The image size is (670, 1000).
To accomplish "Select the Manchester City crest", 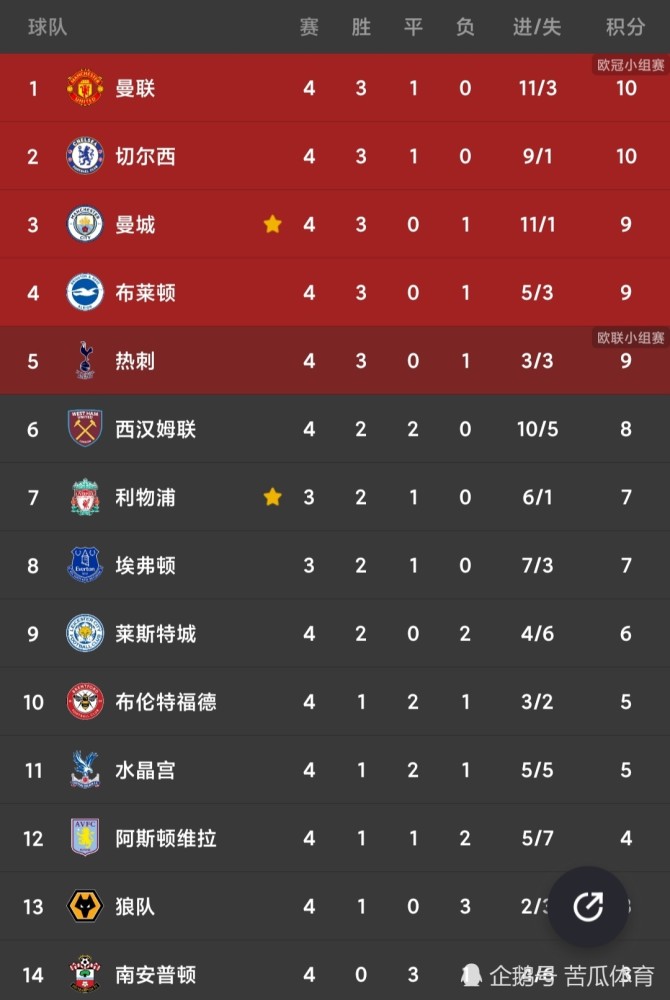I will tap(85, 224).
